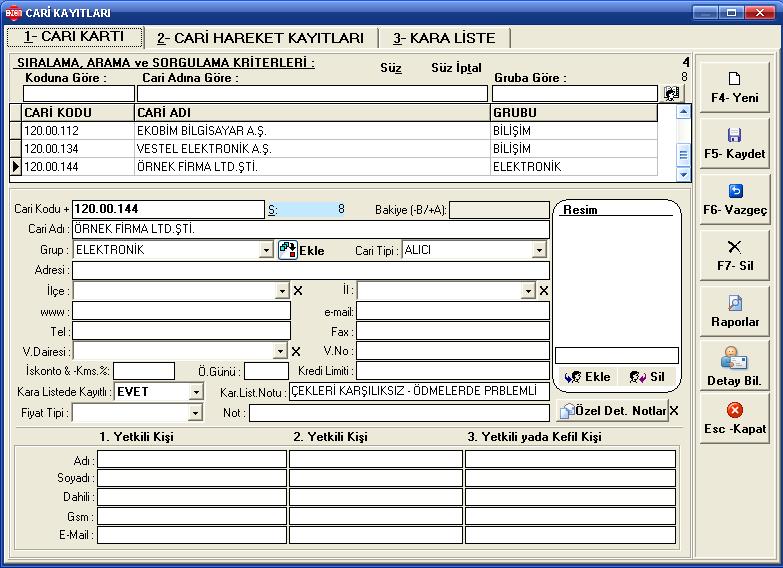Focus the Cari Adına Göre search field

point(313,93)
